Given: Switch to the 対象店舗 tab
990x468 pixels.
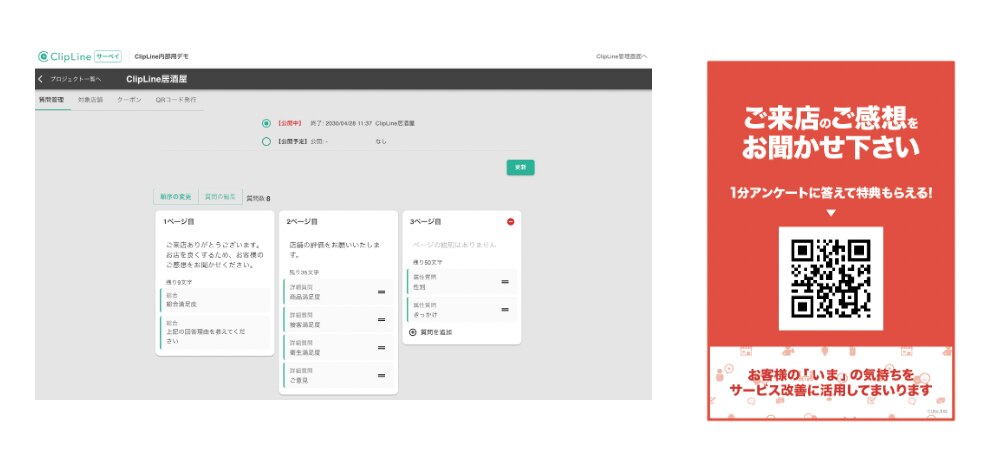Looking at the screenshot, I should pyautogui.click(x=90, y=100).
